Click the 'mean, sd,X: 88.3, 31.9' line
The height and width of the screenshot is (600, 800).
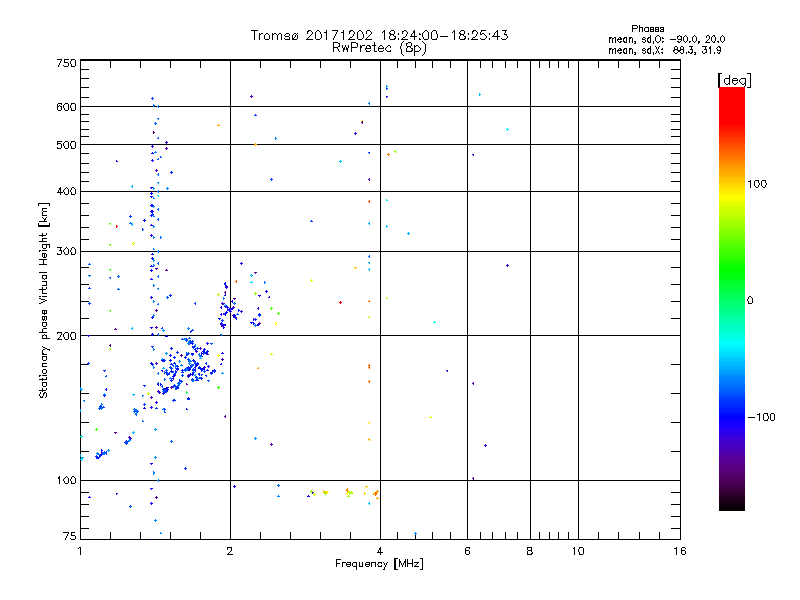pyautogui.click(x=664, y=50)
